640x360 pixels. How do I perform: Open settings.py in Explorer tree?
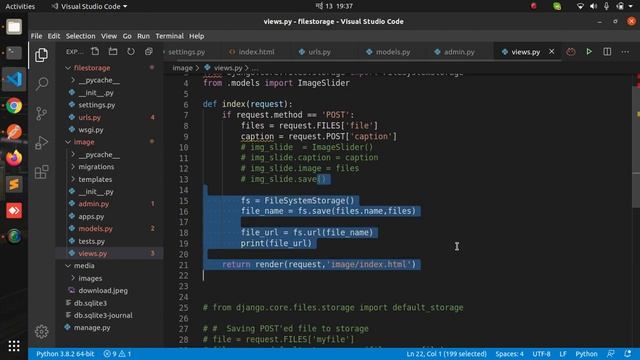pyautogui.click(x=97, y=105)
